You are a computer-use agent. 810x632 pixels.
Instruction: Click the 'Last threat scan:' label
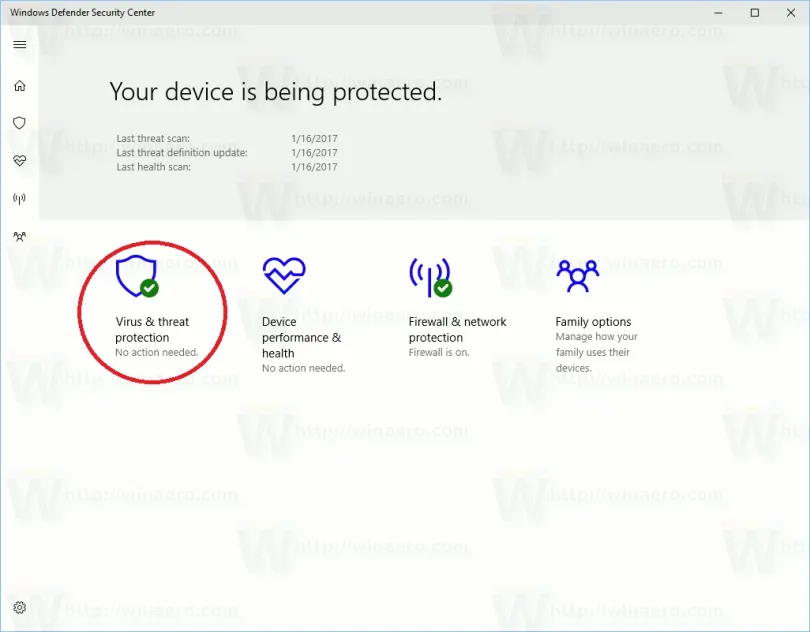(x=153, y=138)
